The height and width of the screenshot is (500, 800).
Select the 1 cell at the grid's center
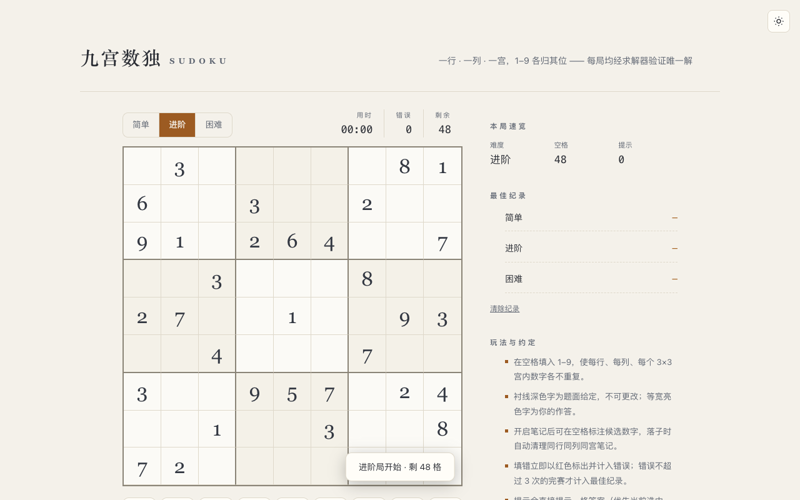(292, 316)
